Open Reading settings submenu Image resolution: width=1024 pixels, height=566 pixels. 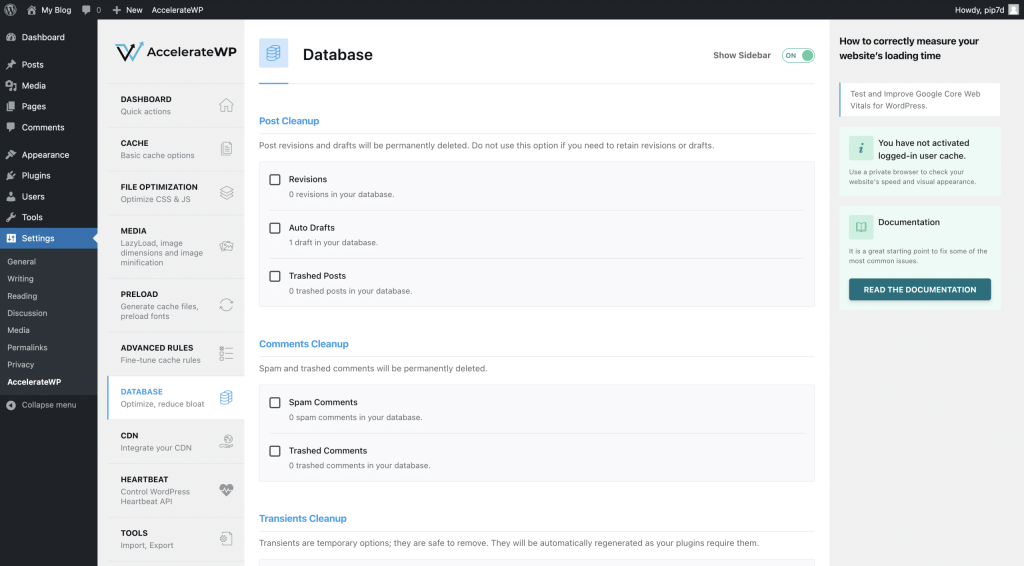(22, 296)
